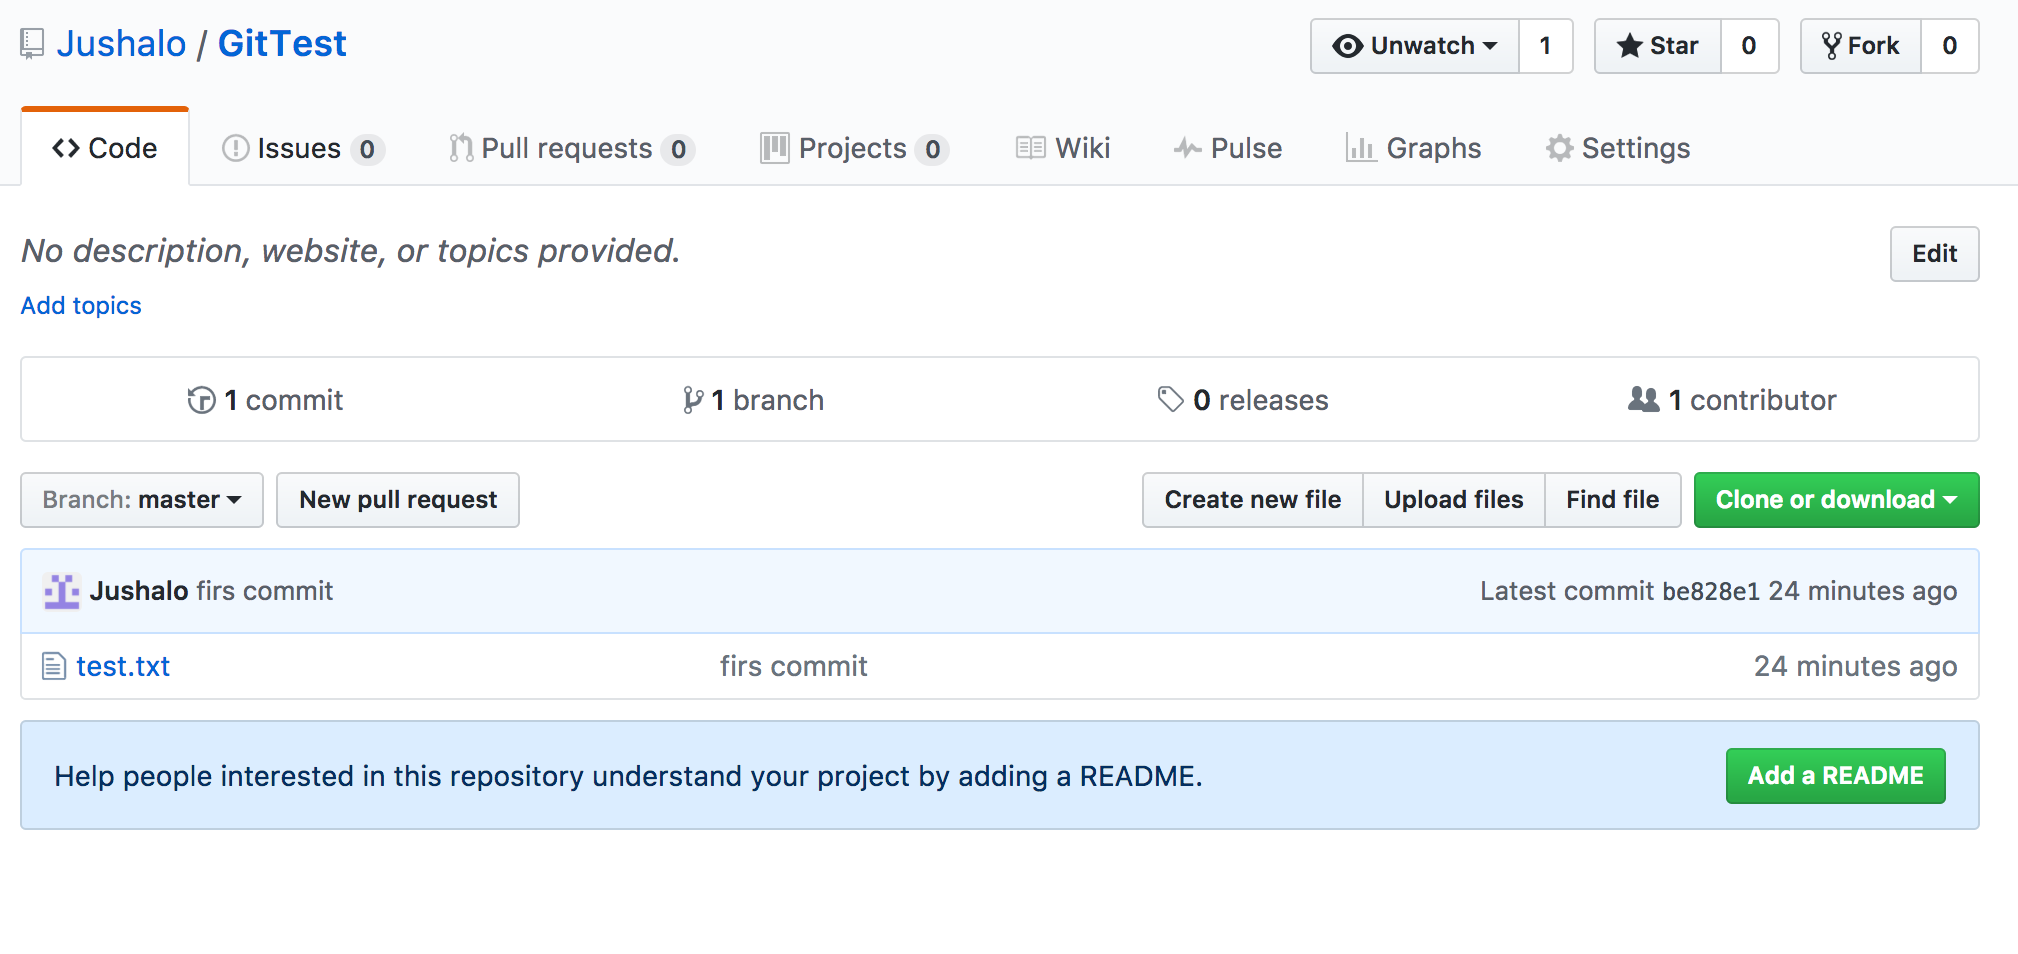Click the issue circle icon on Issues tab
2018x954 pixels.
click(x=235, y=148)
